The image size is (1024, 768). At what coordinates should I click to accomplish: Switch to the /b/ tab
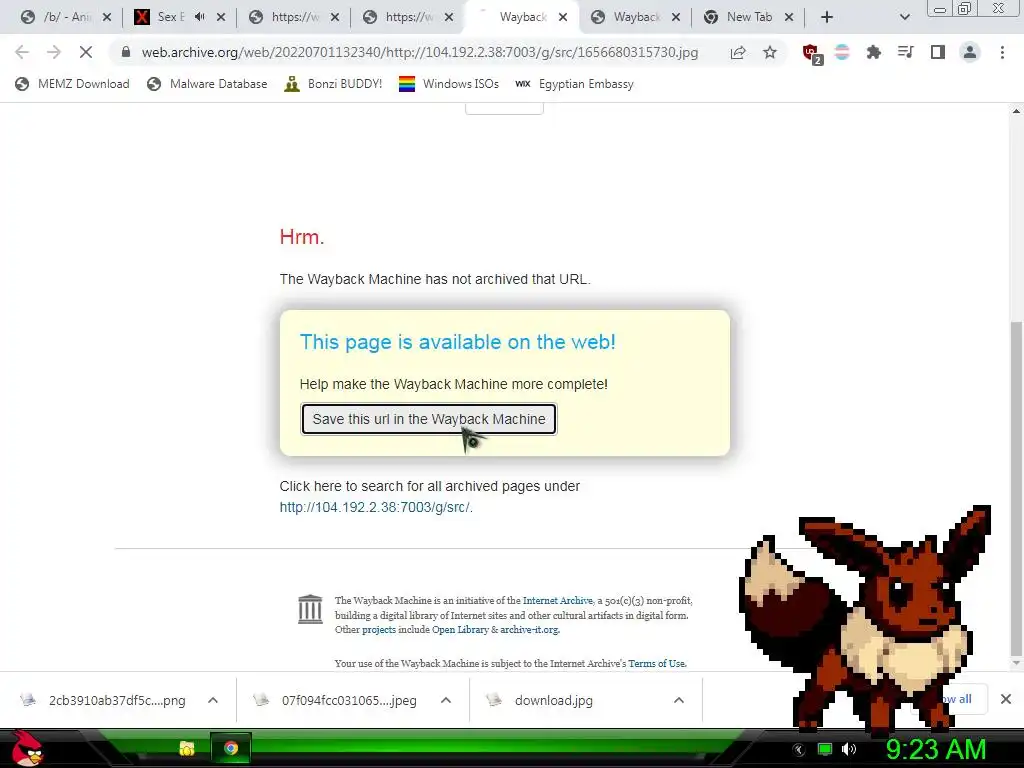pos(64,17)
